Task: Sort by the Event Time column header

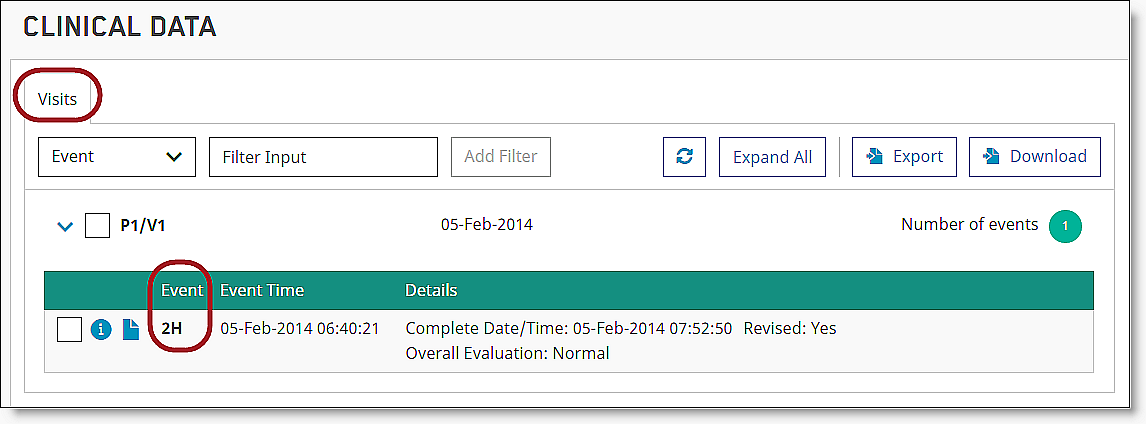Action: click(x=262, y=291)
